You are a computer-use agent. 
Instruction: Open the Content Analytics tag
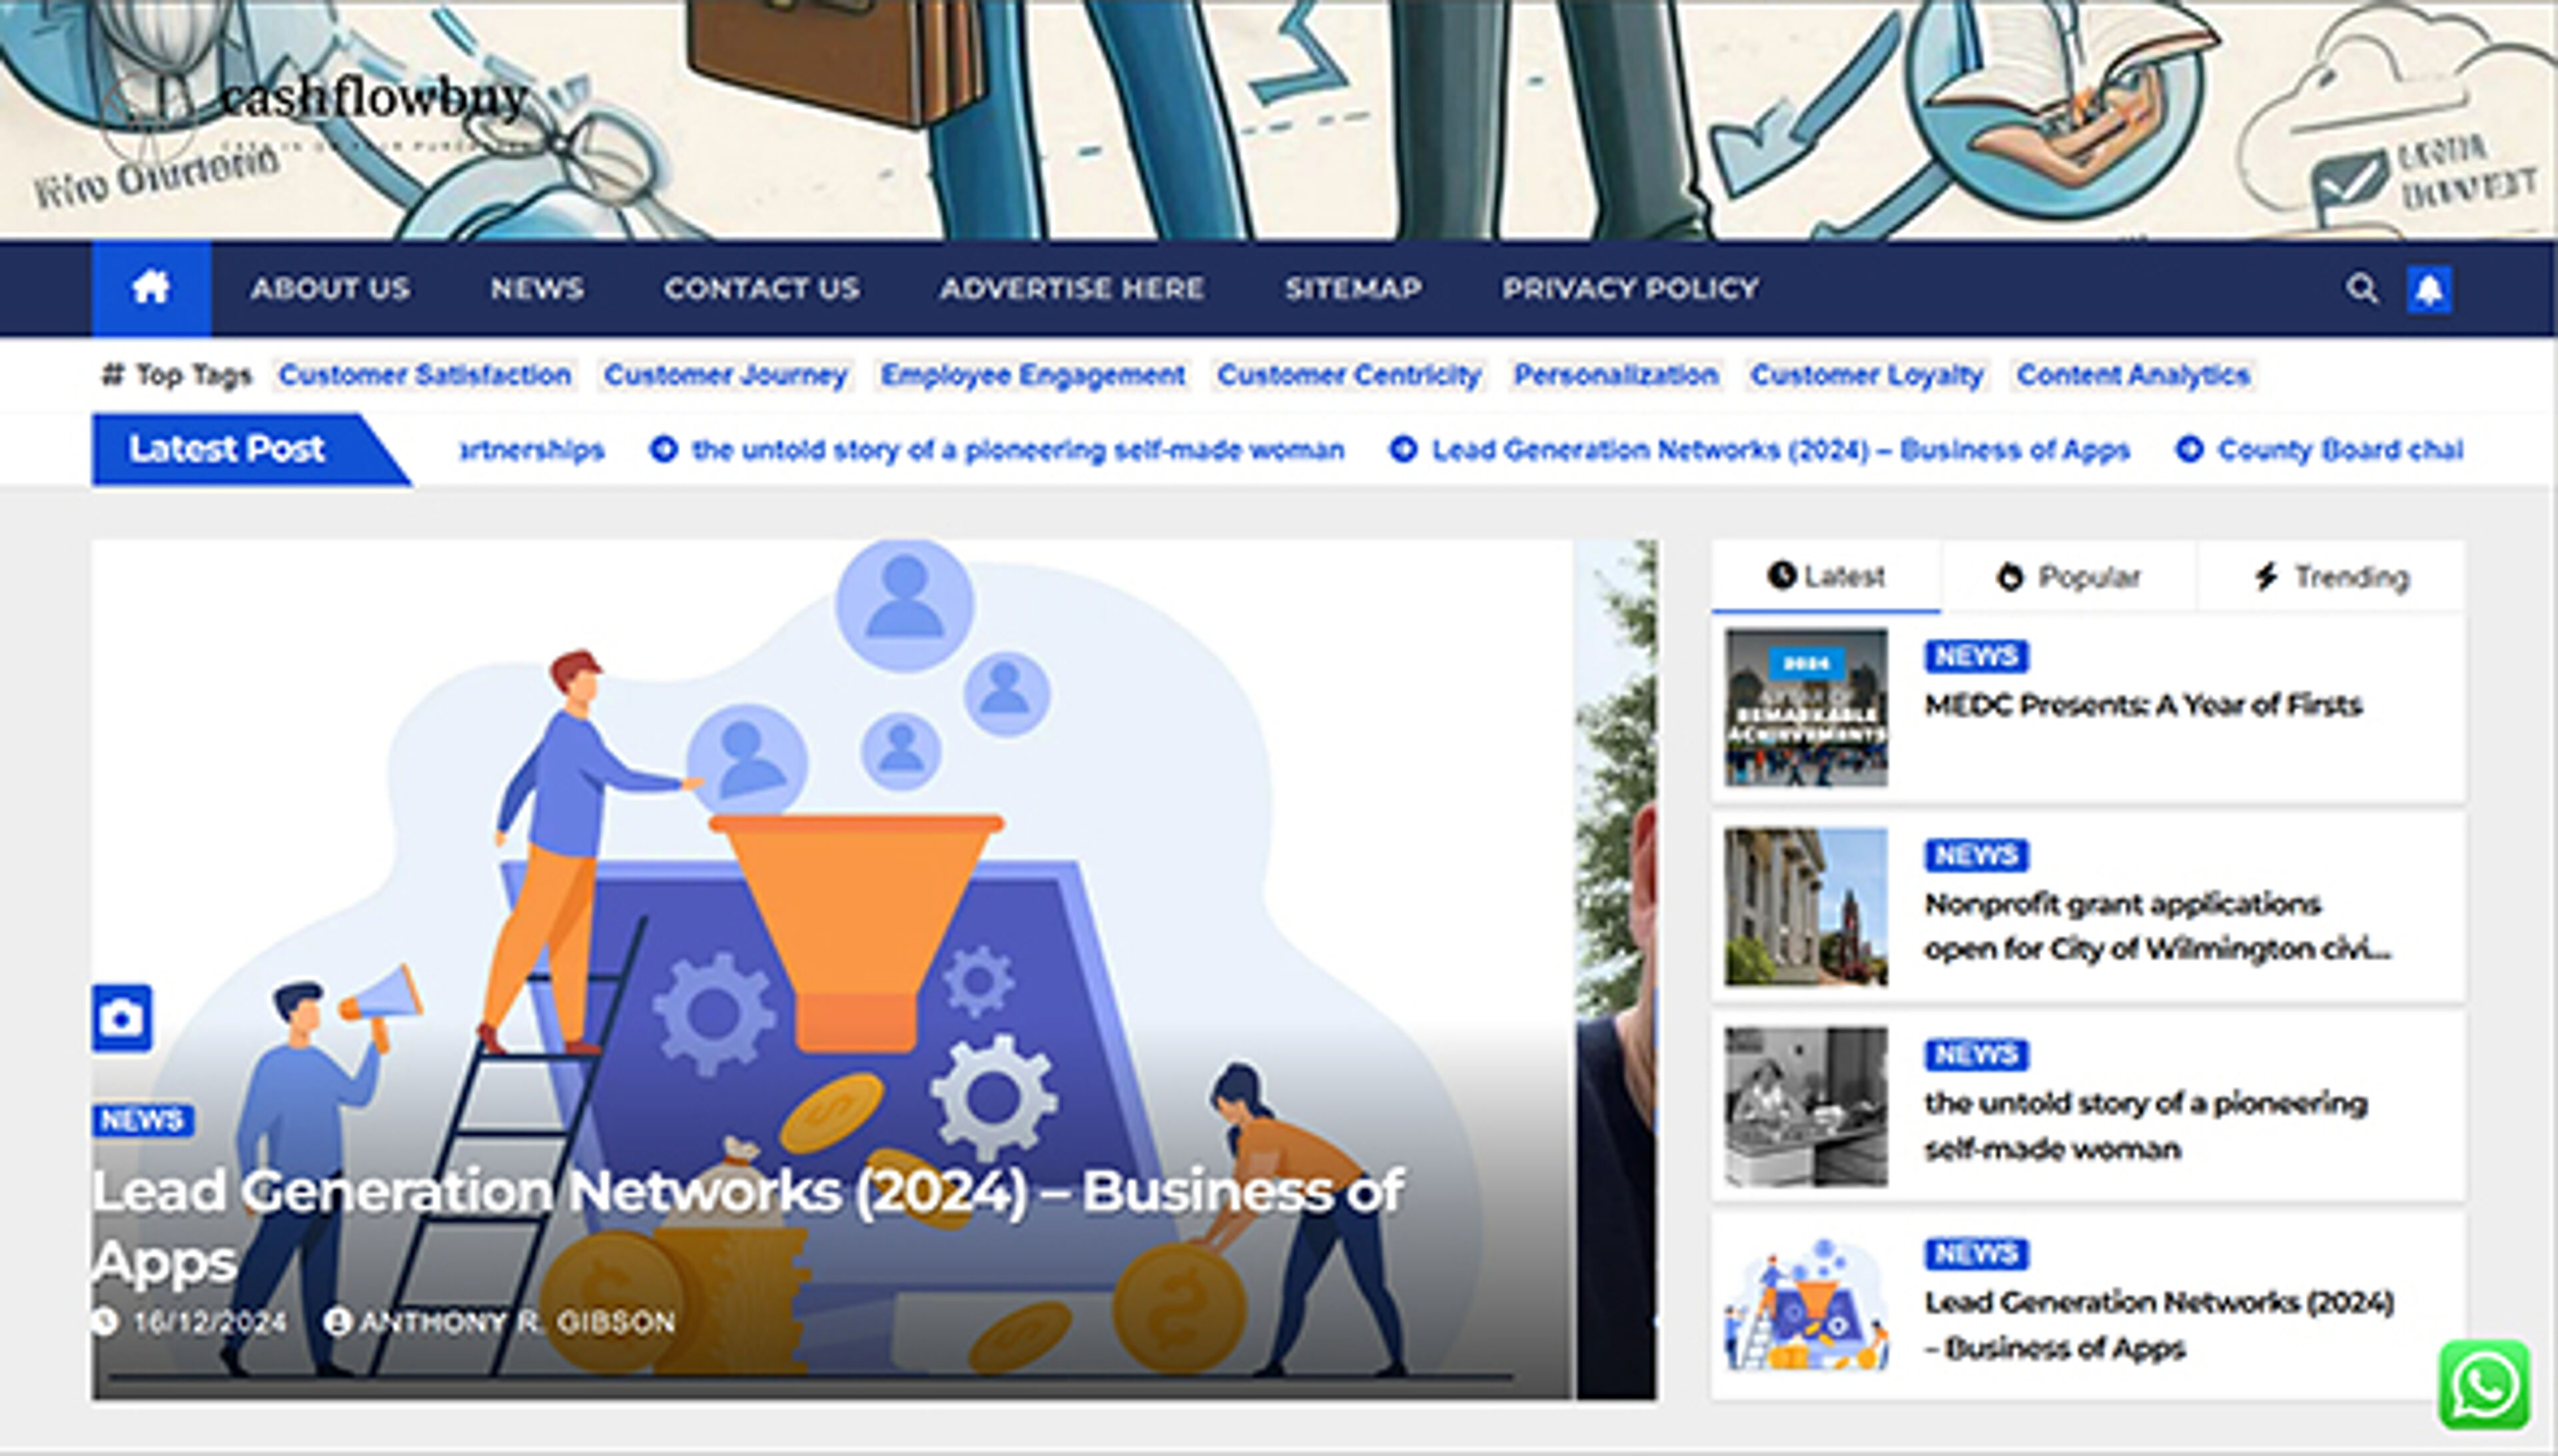(x=2133, y=375)
